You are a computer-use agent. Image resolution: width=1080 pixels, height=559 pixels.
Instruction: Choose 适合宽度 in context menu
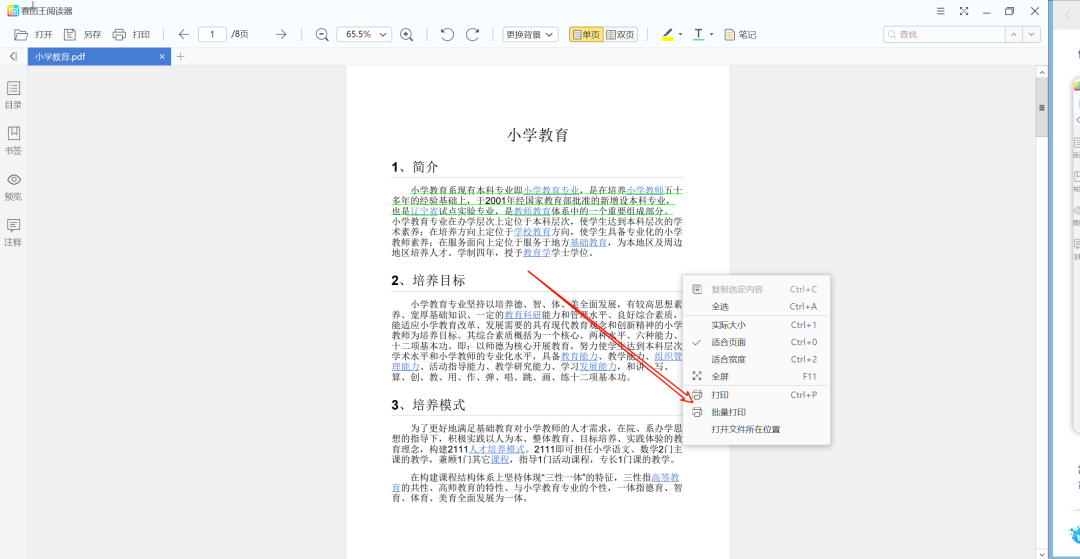756,359
